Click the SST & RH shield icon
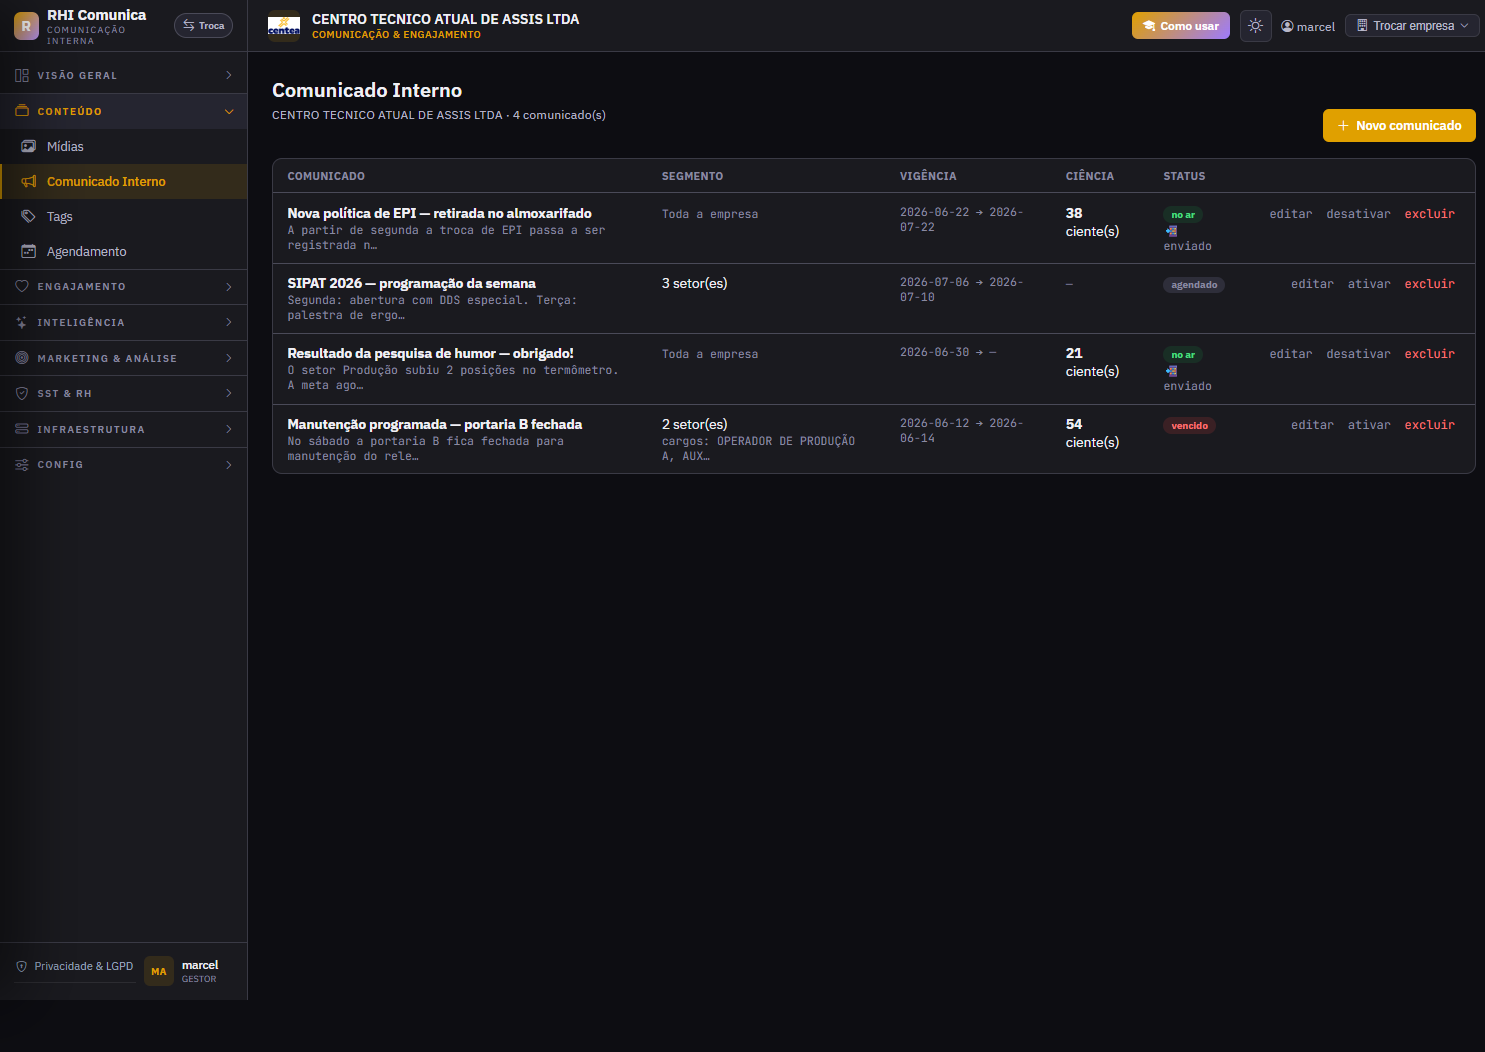Viewport: 1485px width, 1052px height. coord(22,393)
